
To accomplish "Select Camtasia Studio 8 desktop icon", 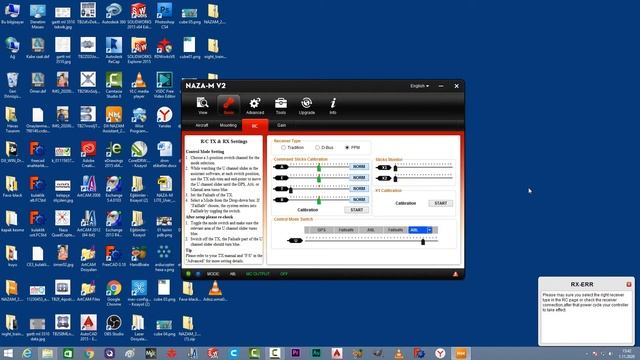I will tap(113, 85).
